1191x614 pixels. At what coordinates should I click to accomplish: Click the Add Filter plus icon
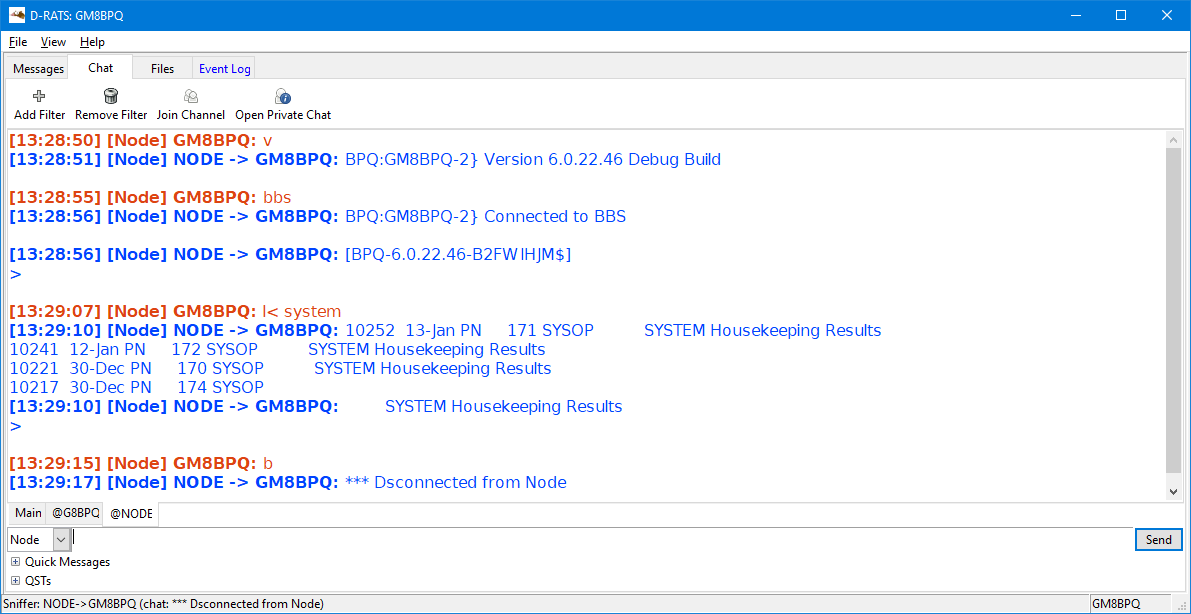point(40,97)
